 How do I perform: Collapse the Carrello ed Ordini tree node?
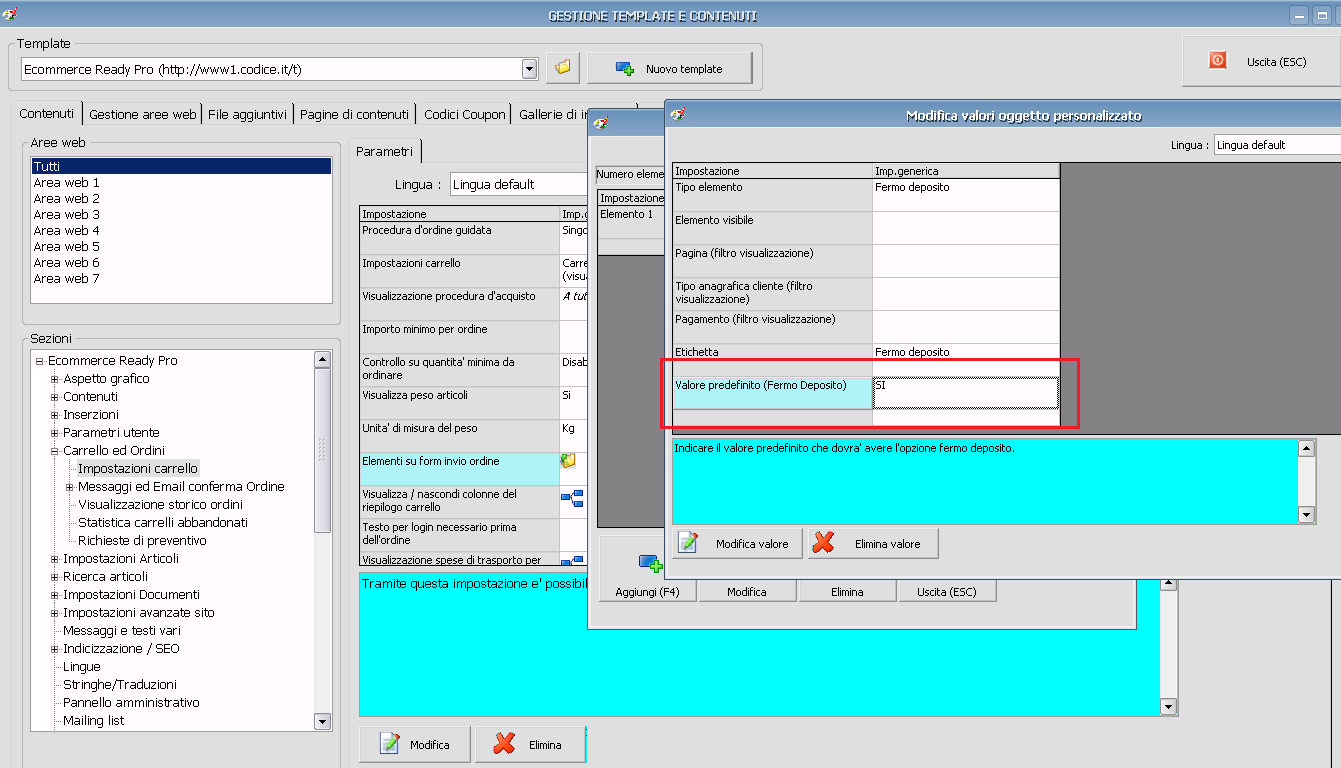click(x=55, y=451)
